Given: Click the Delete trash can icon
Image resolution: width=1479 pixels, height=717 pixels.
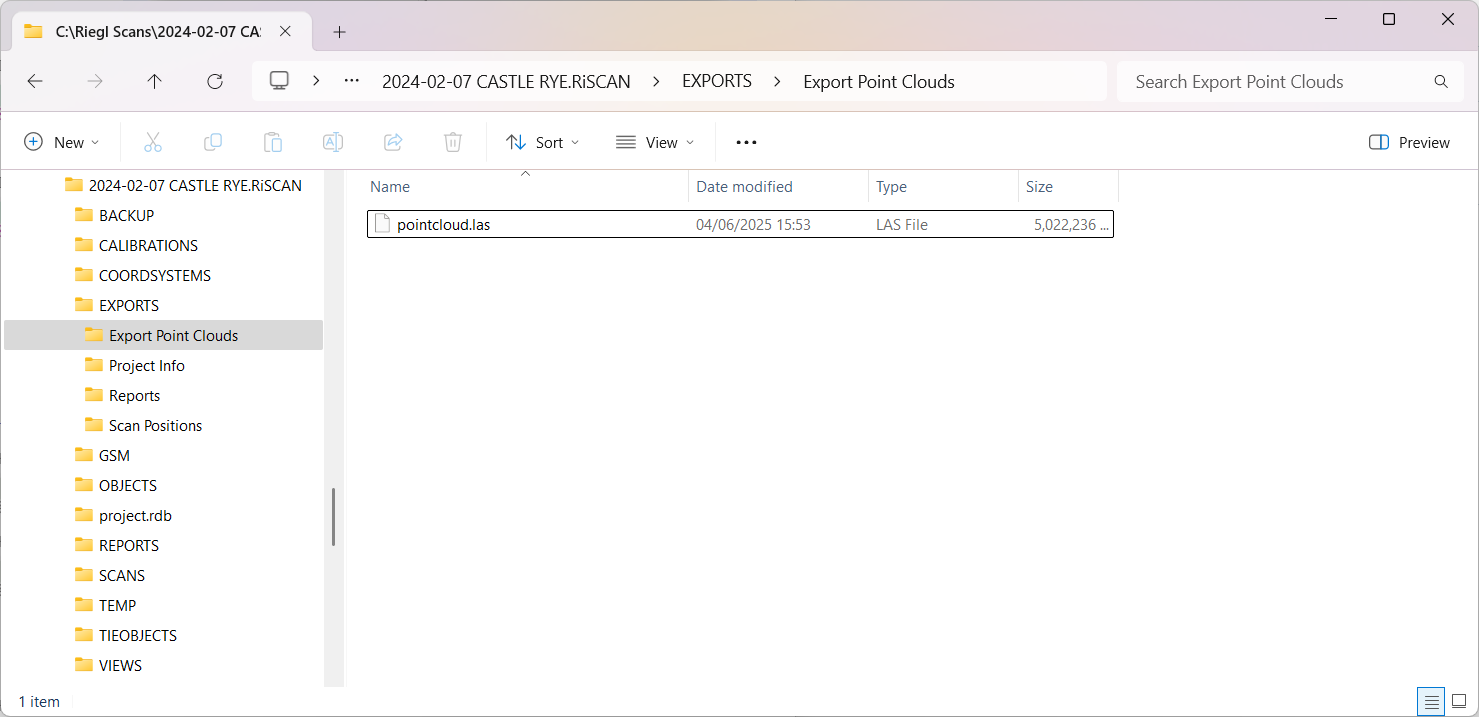Looking at the screenshot, I should click(453, 142).
